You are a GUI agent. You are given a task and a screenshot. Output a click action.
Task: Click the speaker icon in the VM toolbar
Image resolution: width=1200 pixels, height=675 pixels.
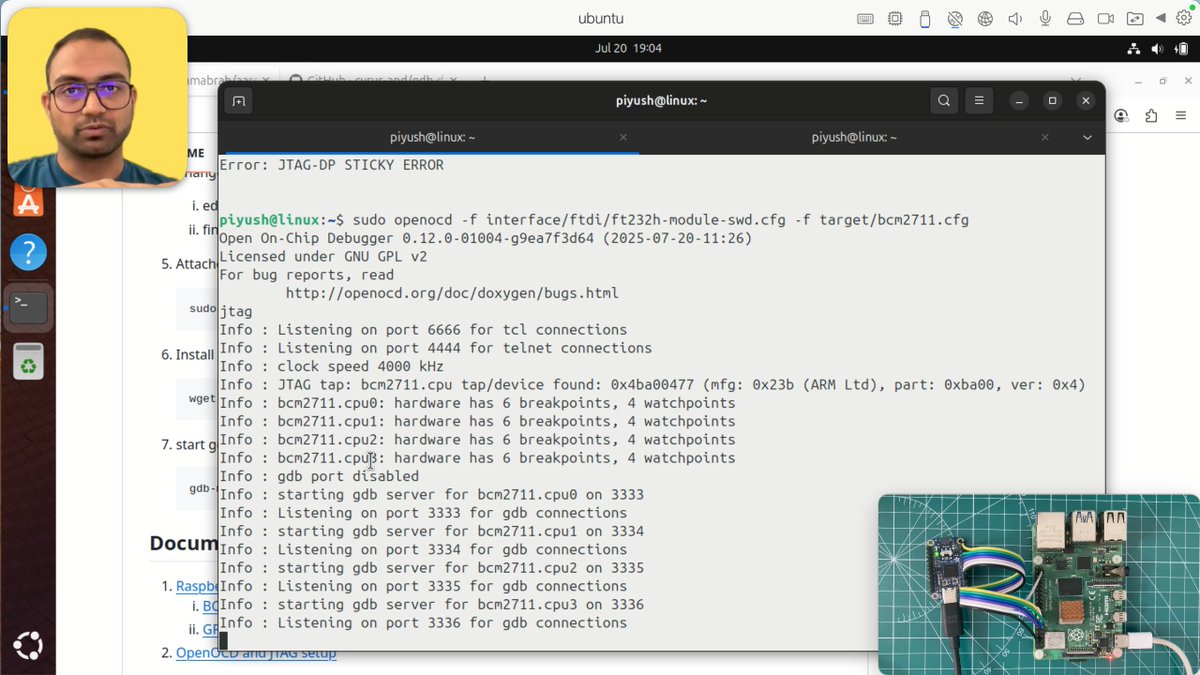pyautogui.click(x=1015, y=19)
